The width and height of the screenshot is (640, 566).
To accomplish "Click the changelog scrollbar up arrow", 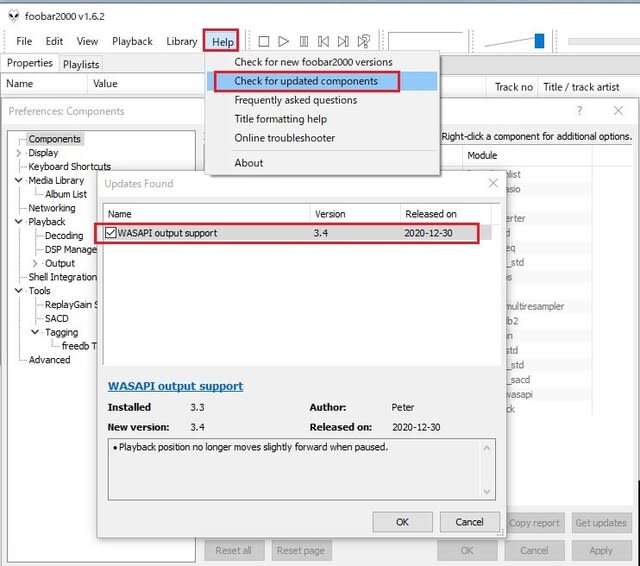I will [487, 448].
